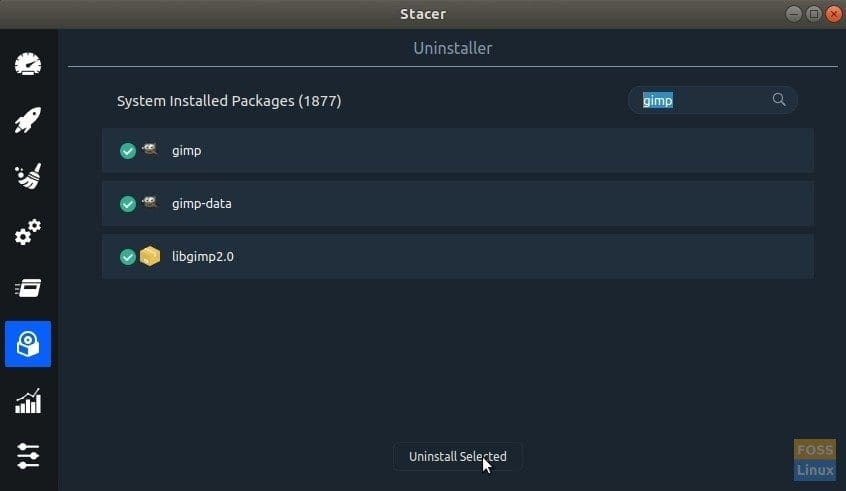Select the libgimp2.0 package name text
Image resolution: width=846 pixels, height=491 pixels.
203,257
